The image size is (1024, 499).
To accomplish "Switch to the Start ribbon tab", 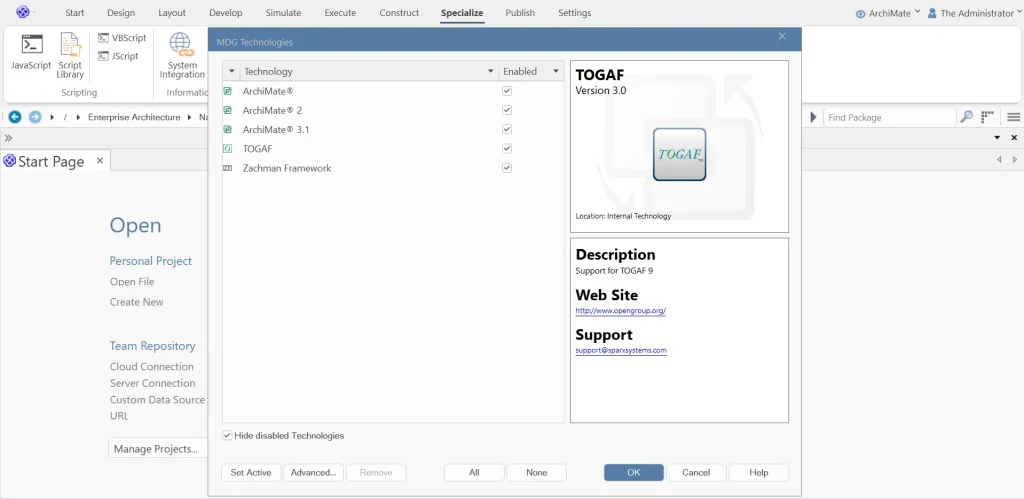I will point(74,13).
